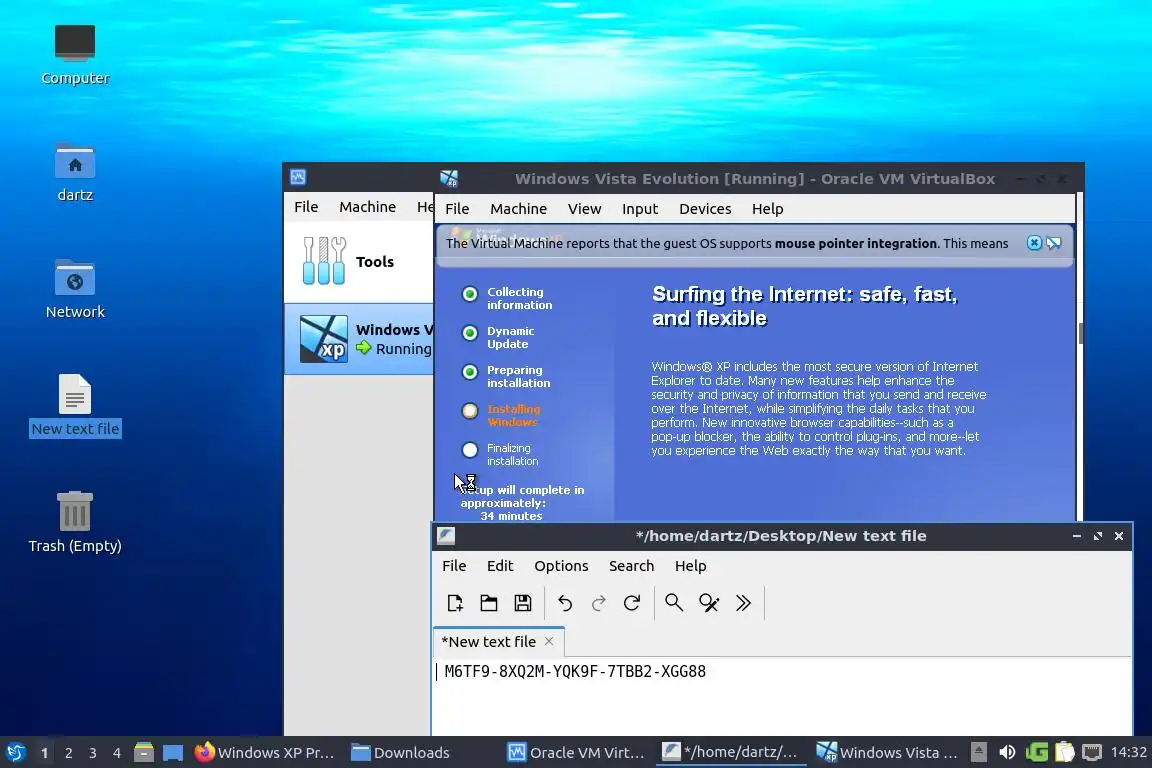Select the running Windows XP VM entry
Image resolution: width=1152 pixels, height=768 pixels.
[359, 339]
